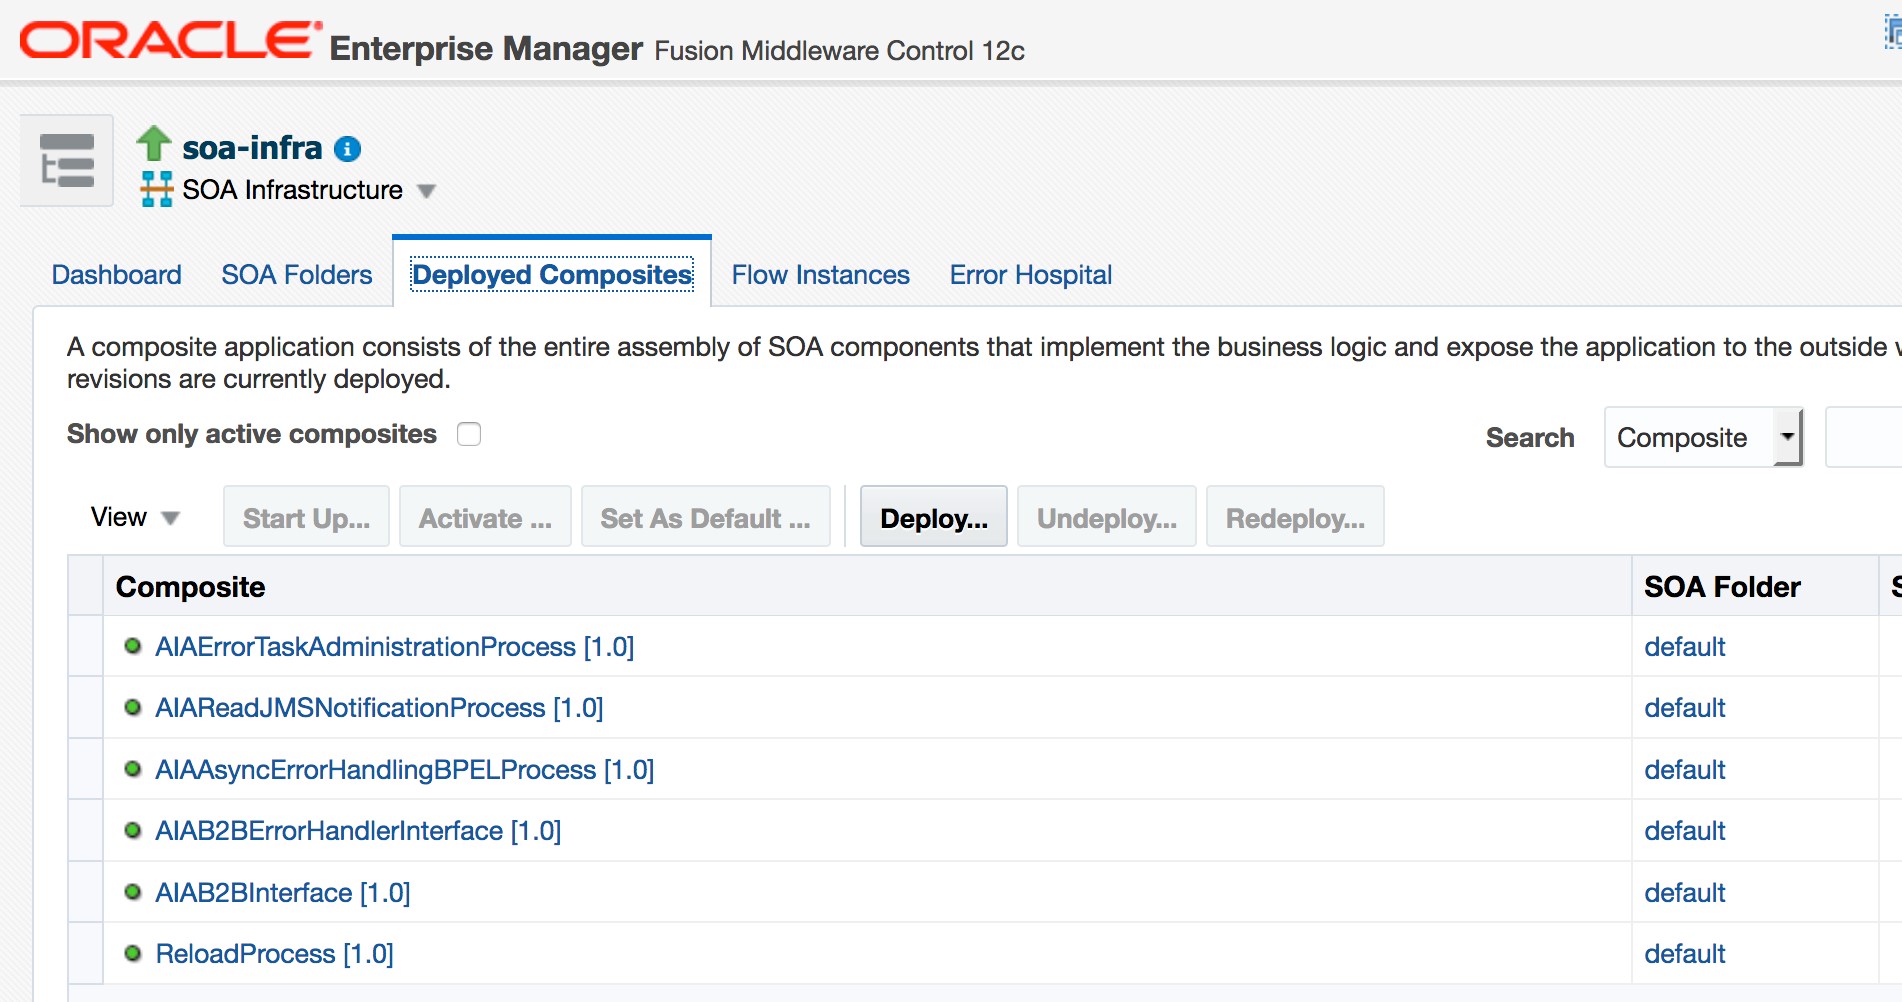
Task: Open the default SOA Folder for AIAReadJMSNotificationProcess
Action: [1684, 707]
